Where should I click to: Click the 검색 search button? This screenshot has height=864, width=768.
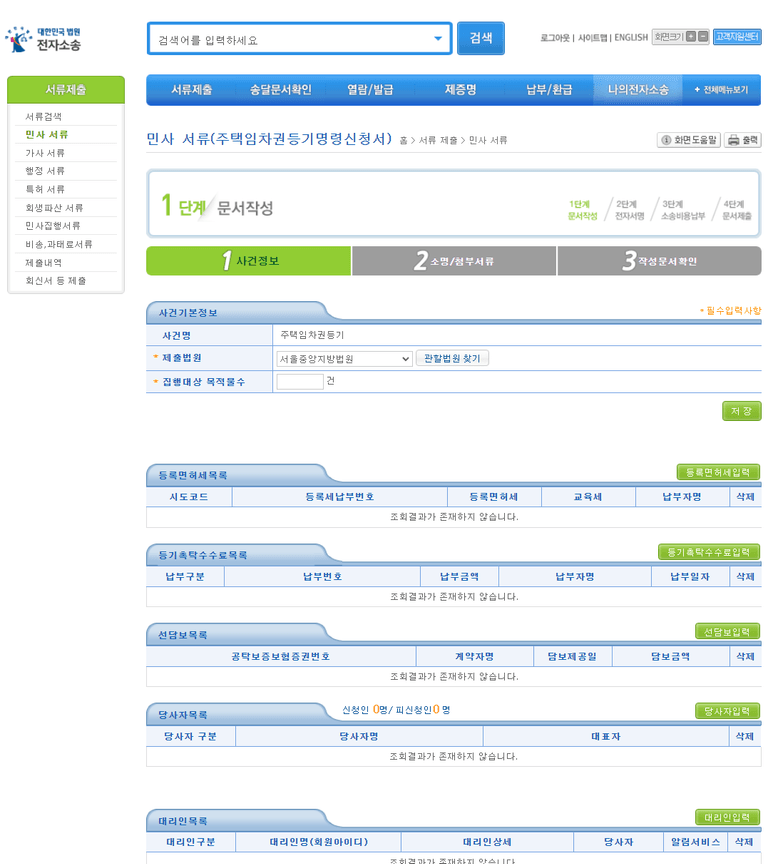[481, 39]
